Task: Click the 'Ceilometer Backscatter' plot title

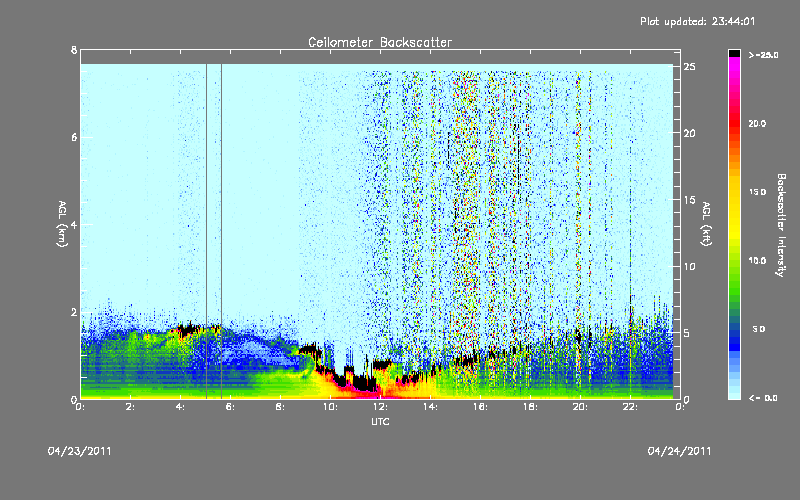Action: coord(380,42)
